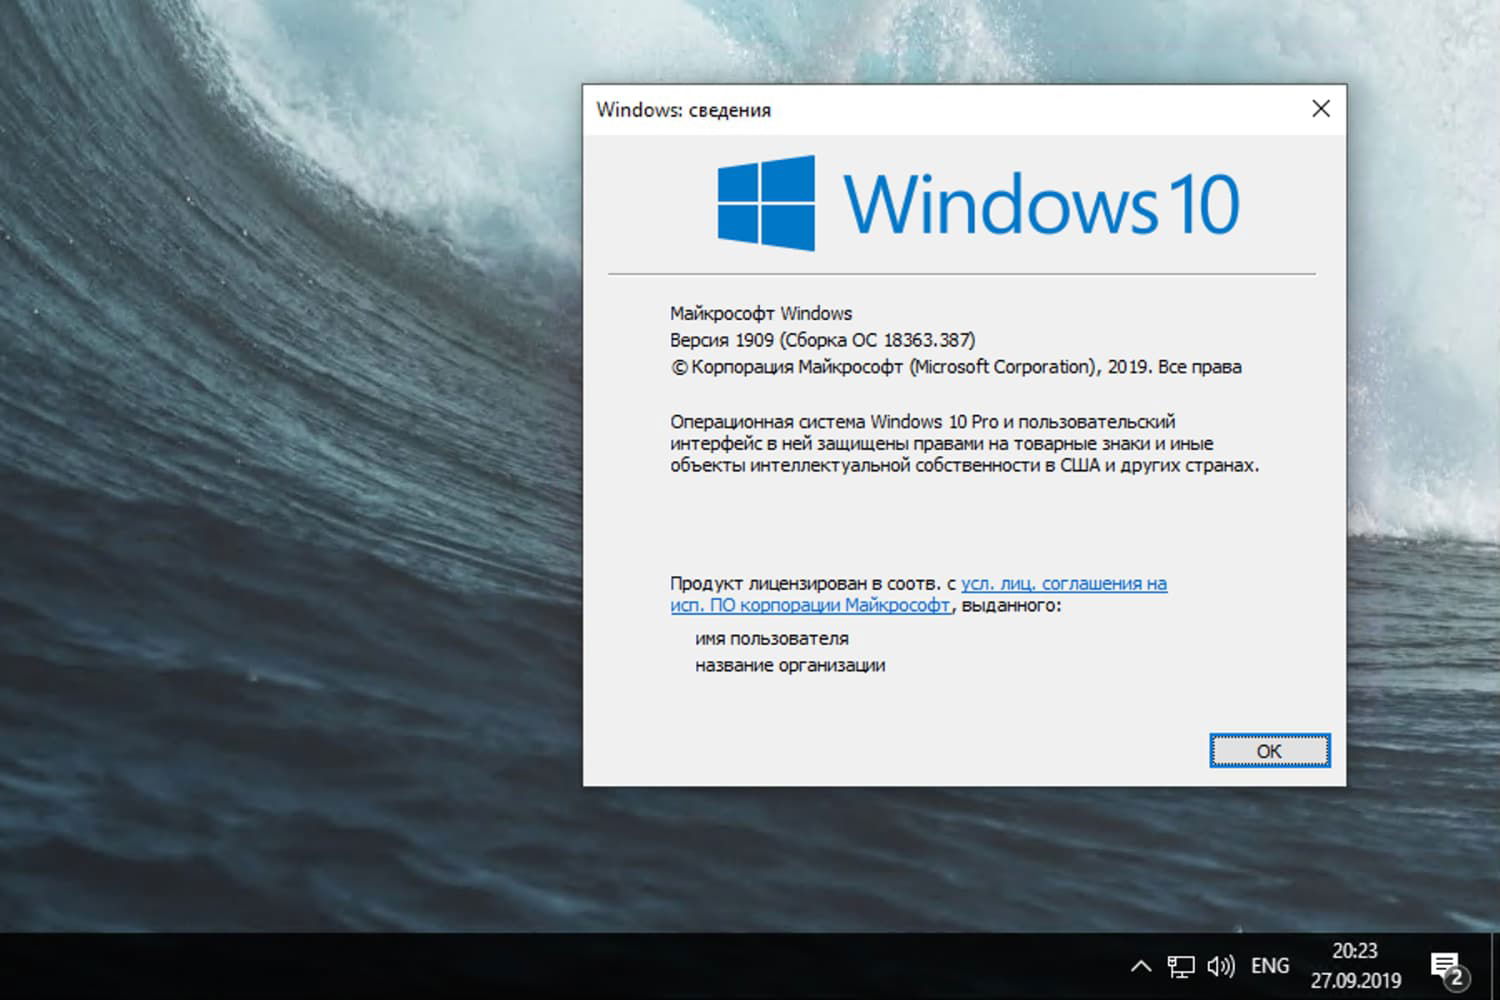1500x1000 pixels.
Task: Click an empty area of the taskbar
Action: [600, 965]
